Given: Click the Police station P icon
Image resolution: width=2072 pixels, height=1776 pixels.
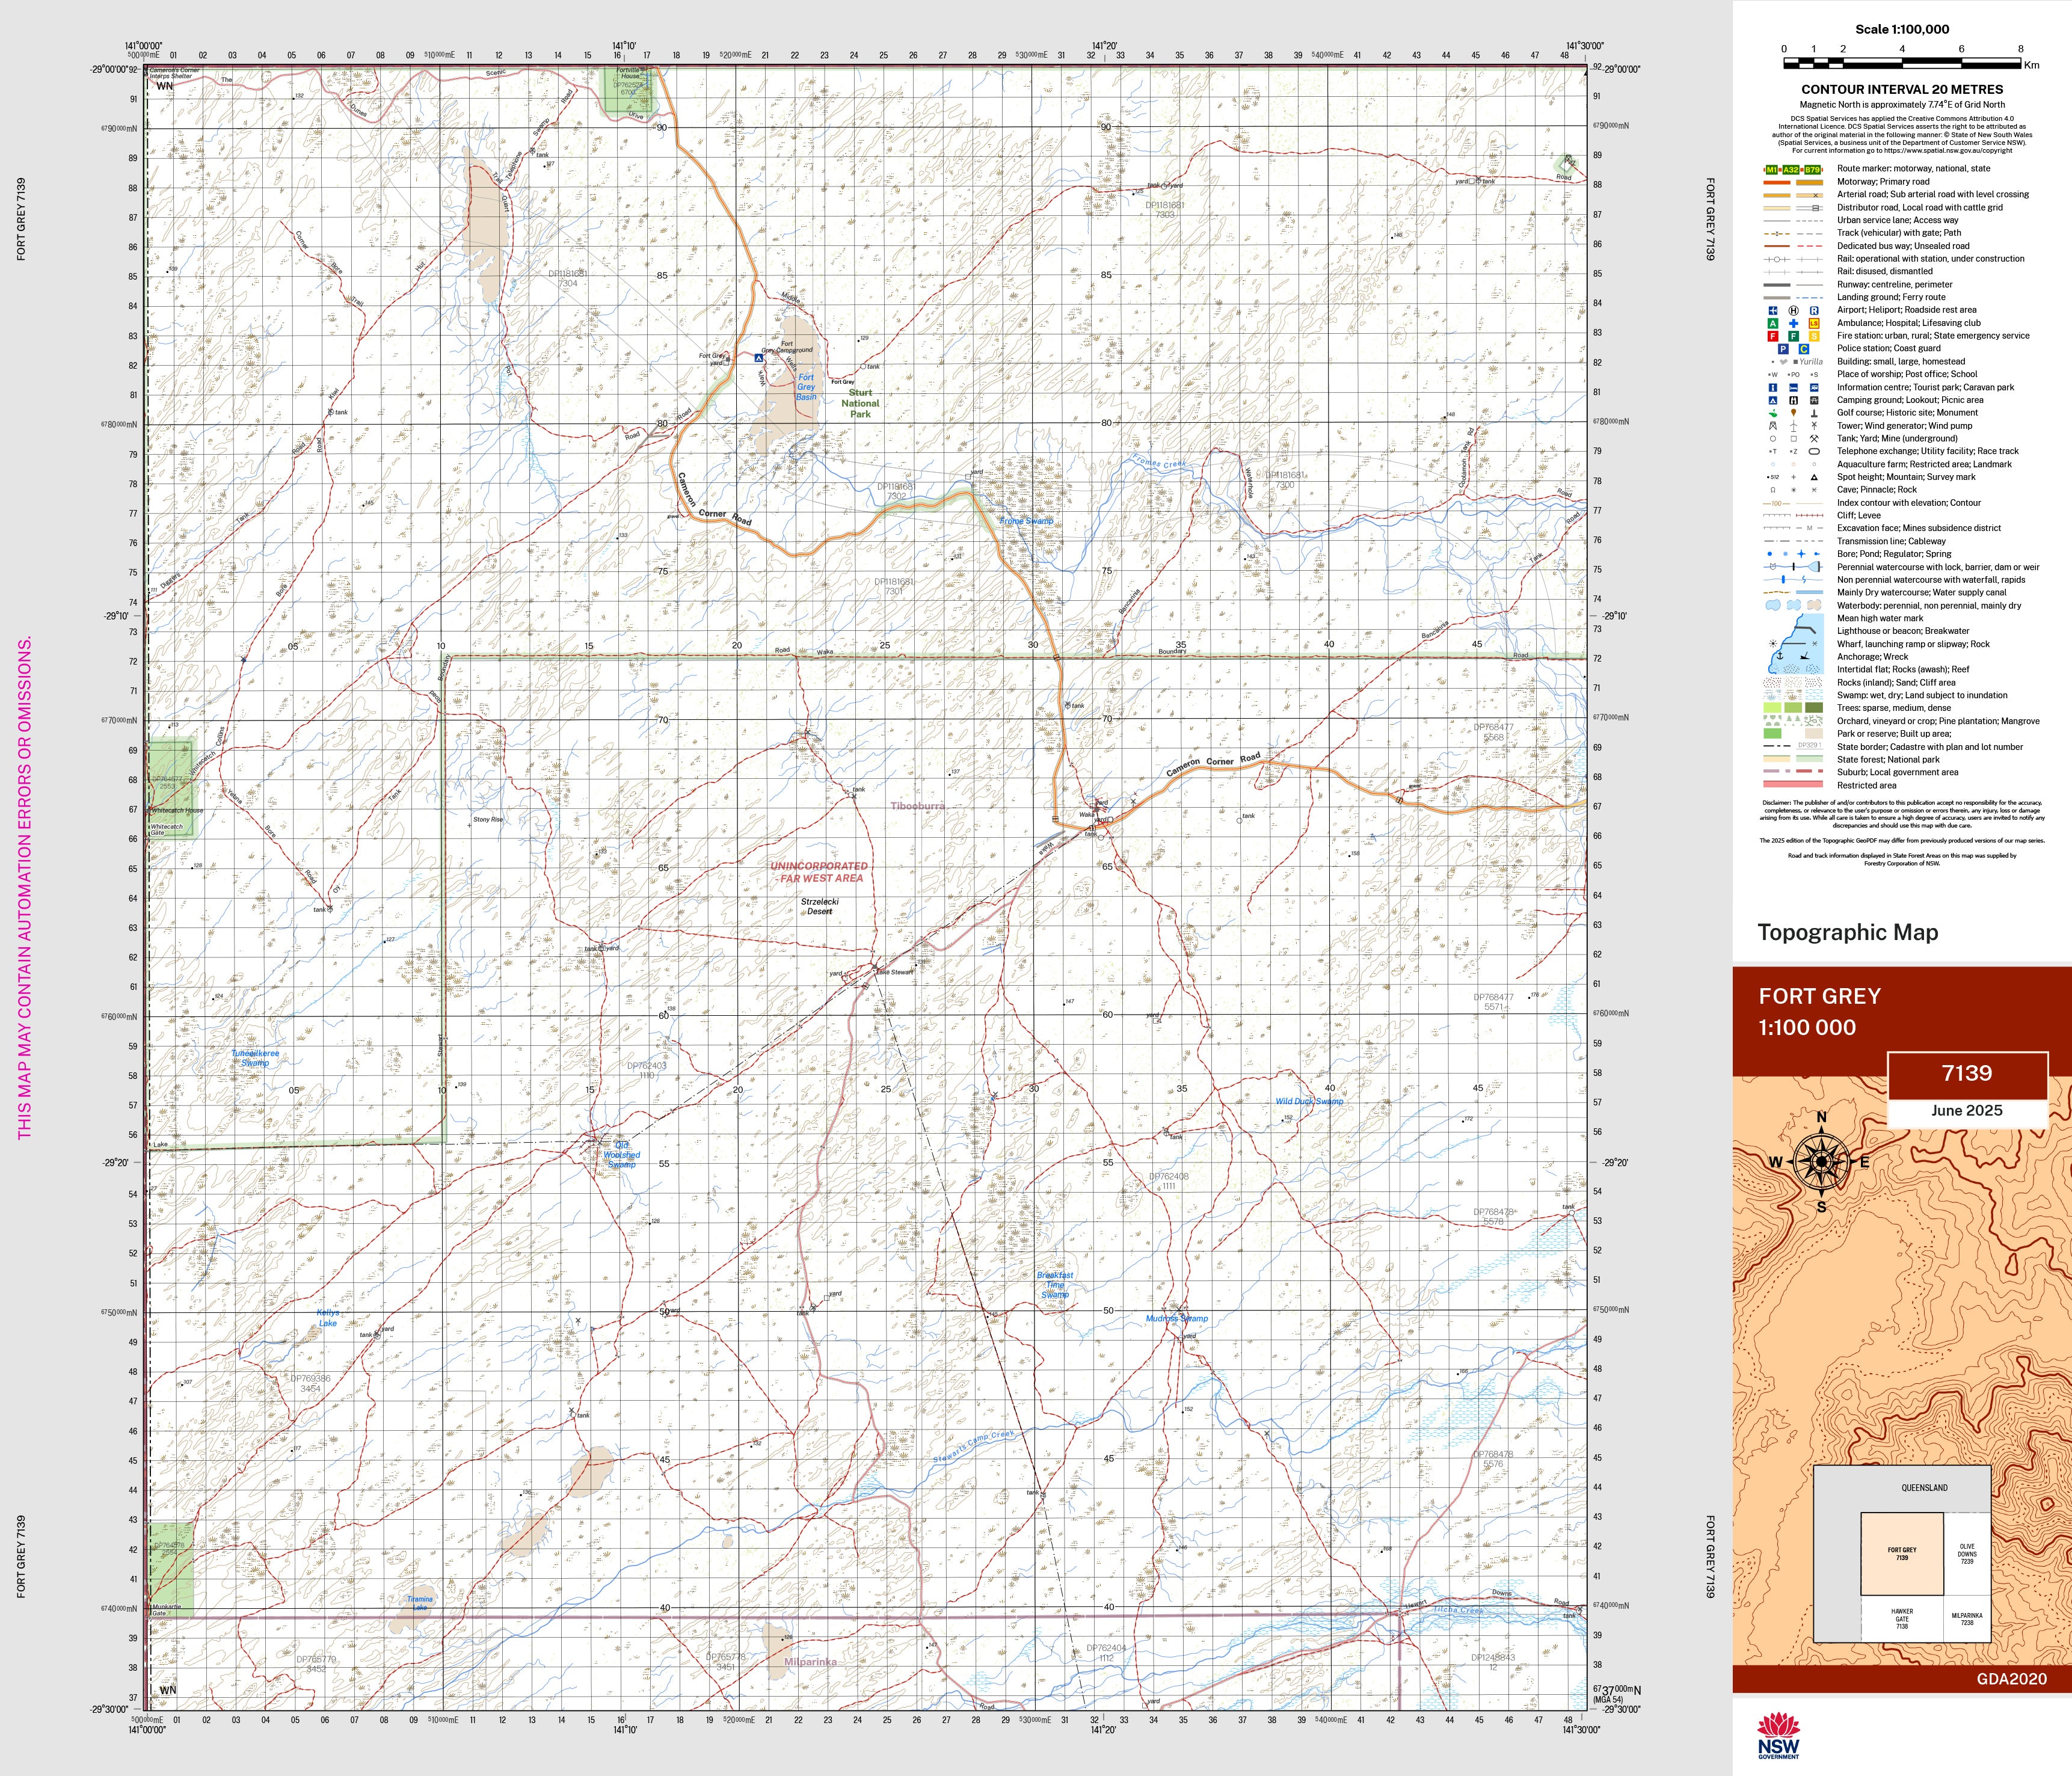Looking at the screenshot, I should pos(1783,349).
